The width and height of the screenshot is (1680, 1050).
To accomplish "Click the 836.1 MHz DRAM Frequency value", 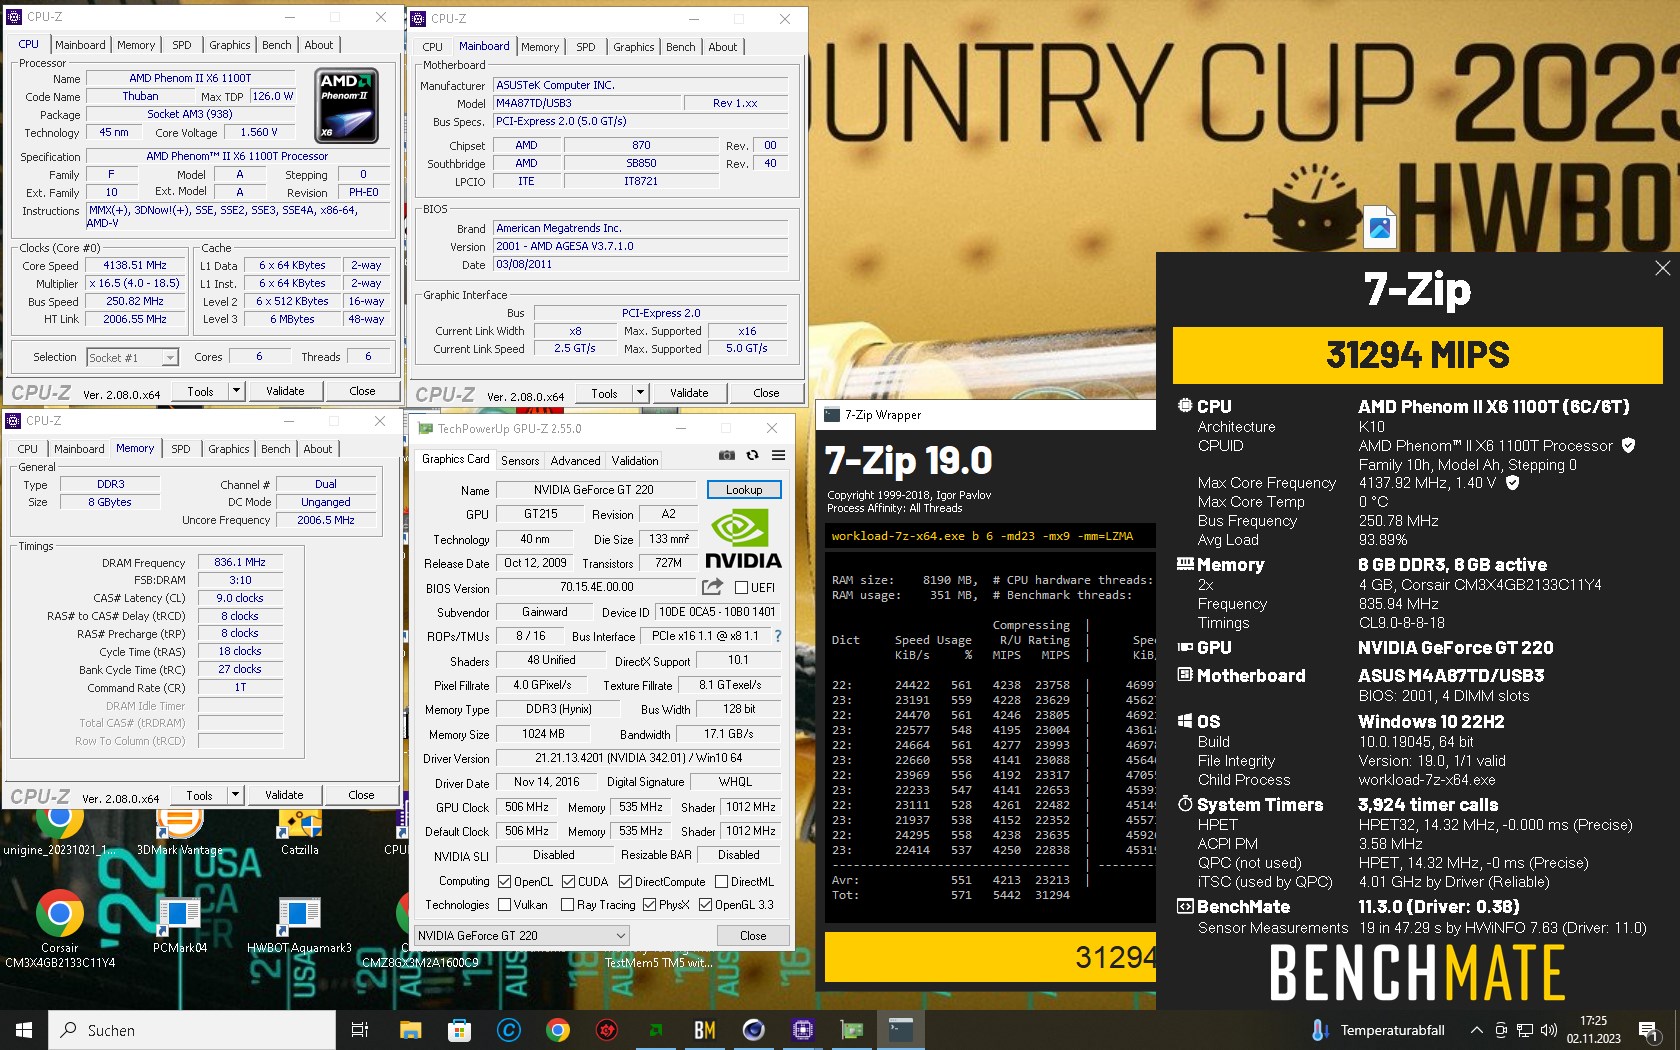I will 240,563.
